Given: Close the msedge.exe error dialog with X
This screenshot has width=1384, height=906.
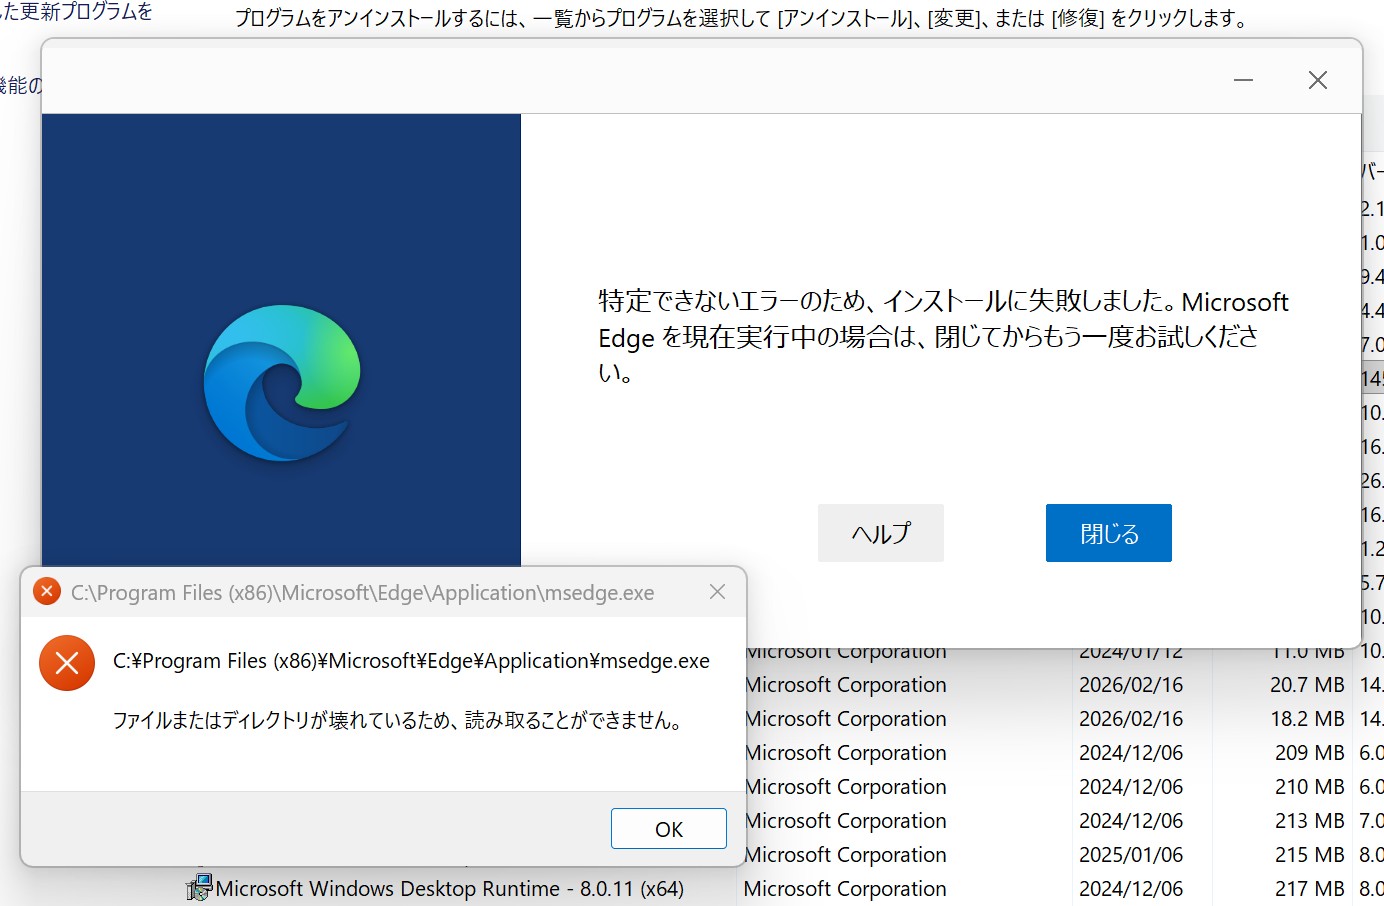Looking at the screenshot, I should click(x=717, y=592).
